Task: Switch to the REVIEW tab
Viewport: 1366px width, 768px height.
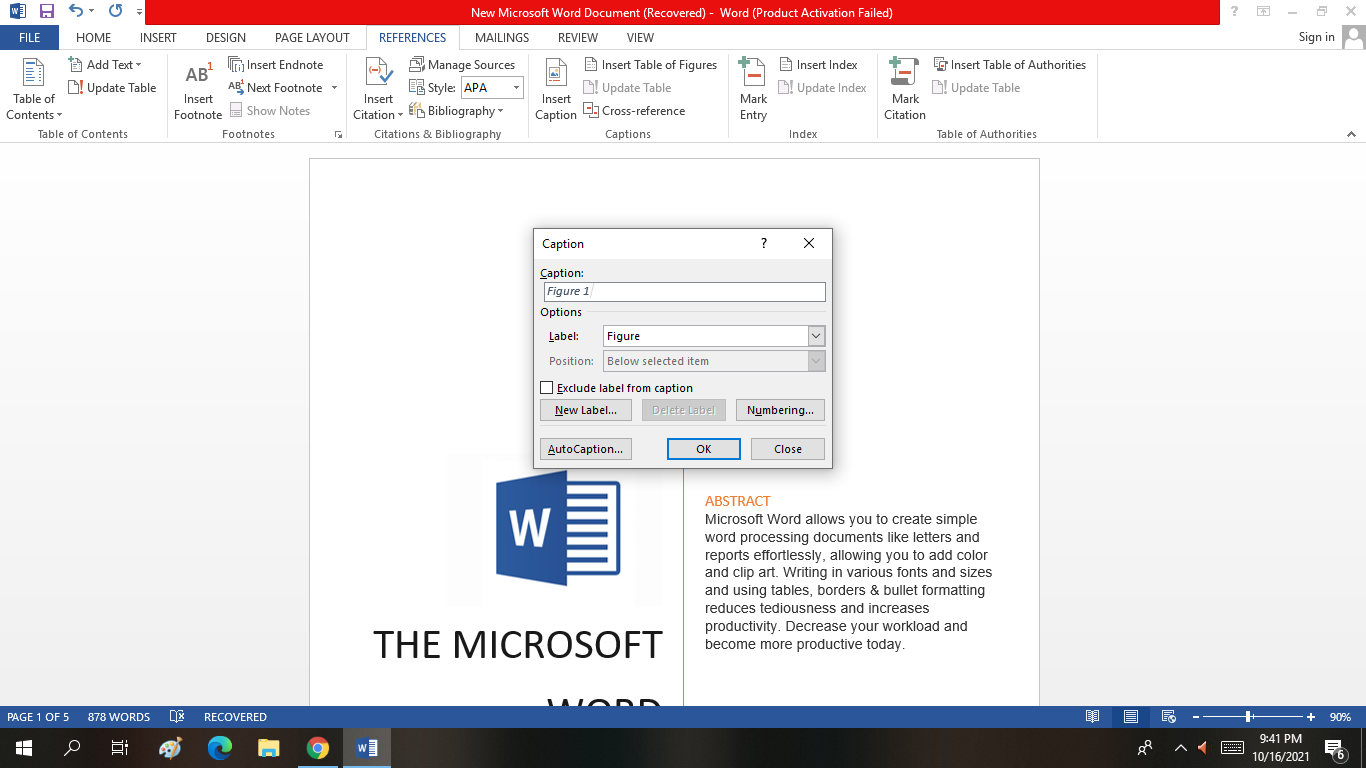Action: (x=578, y=37)
